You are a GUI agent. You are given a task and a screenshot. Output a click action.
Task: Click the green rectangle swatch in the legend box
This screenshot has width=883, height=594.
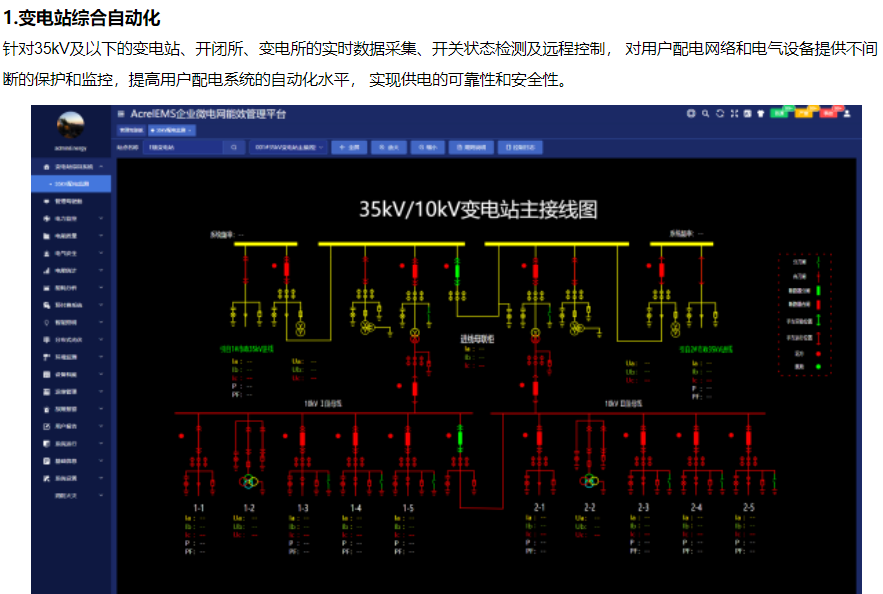click(x=818, y=291)
